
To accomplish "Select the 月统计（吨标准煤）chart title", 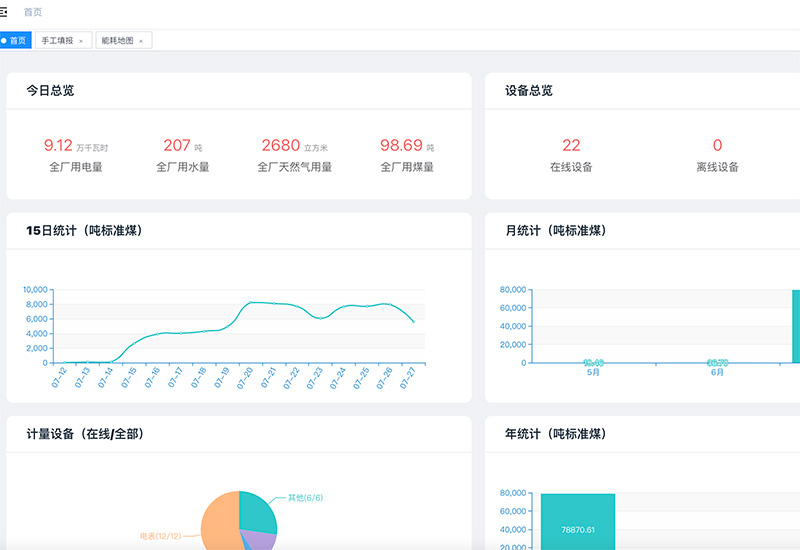I will click(x=556, y=231).
